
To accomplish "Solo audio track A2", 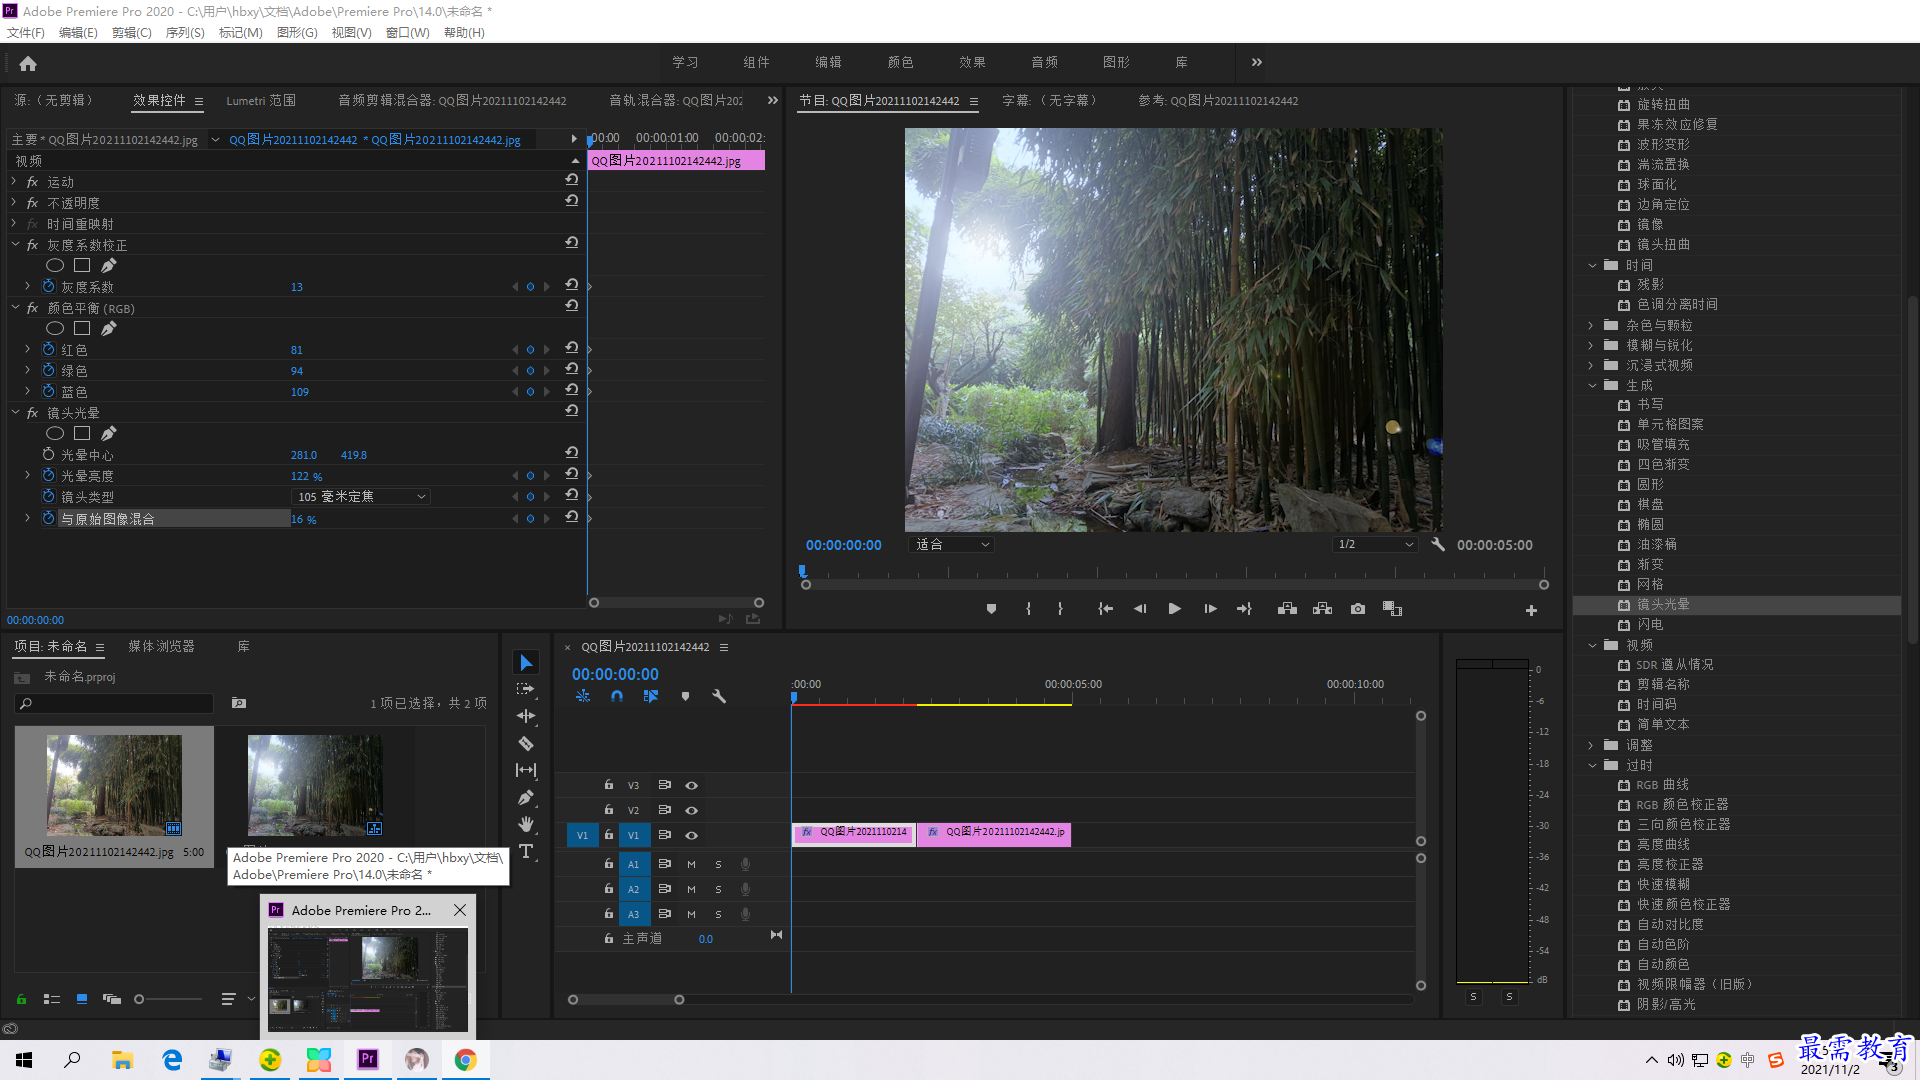I will 718,889.
